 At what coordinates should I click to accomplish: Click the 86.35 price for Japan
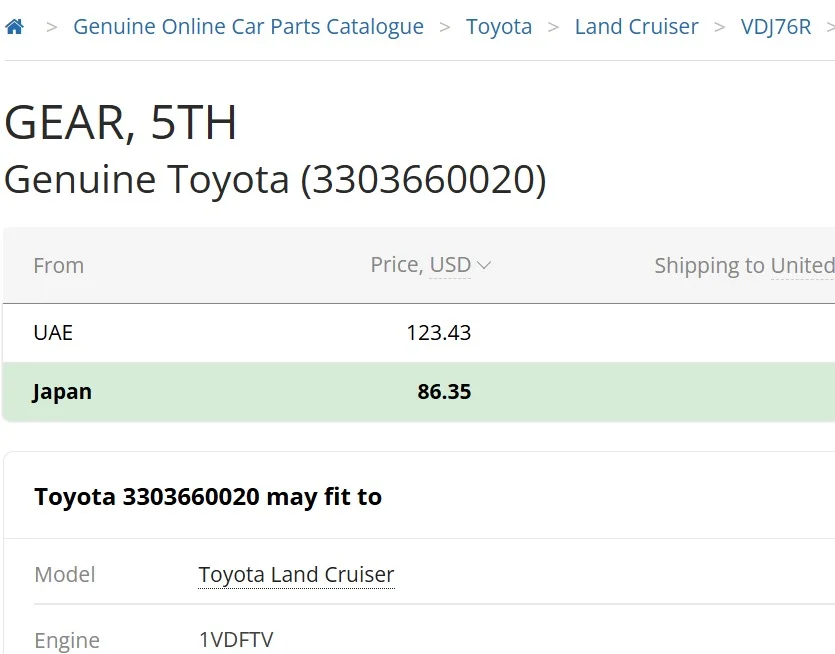[x=444, y=391]
